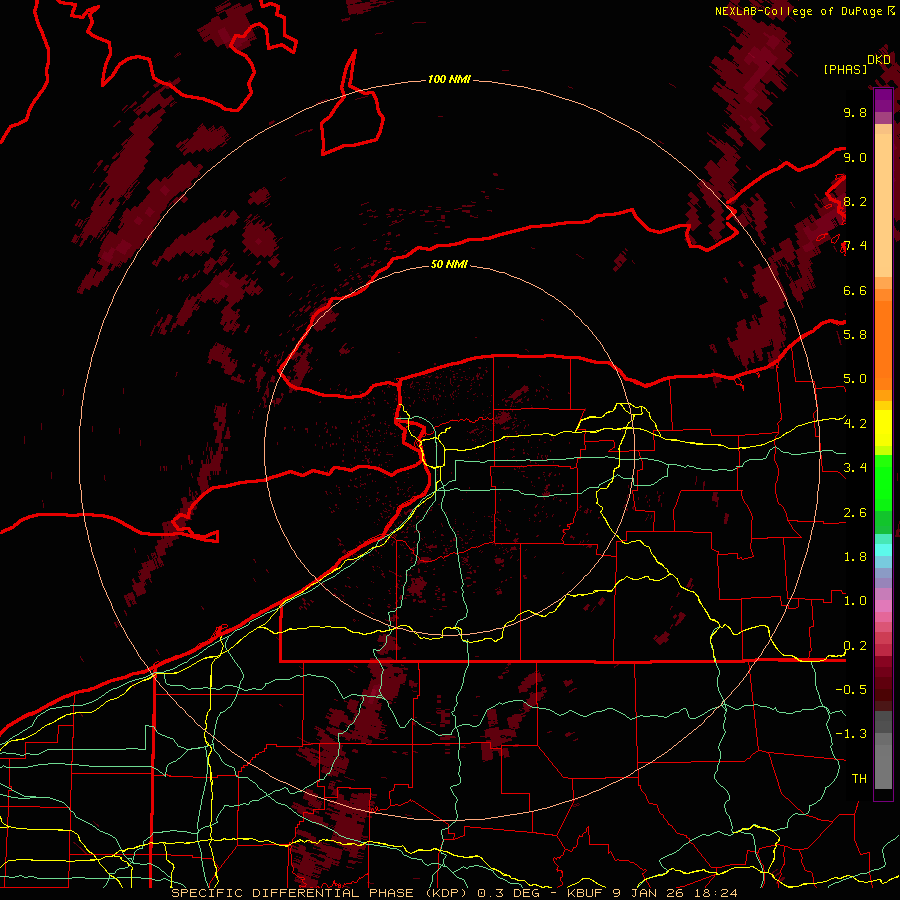Click the TH label on color scale
Image resolution: width=900 pixels, height=900 pixels.
tap(859, 779)
